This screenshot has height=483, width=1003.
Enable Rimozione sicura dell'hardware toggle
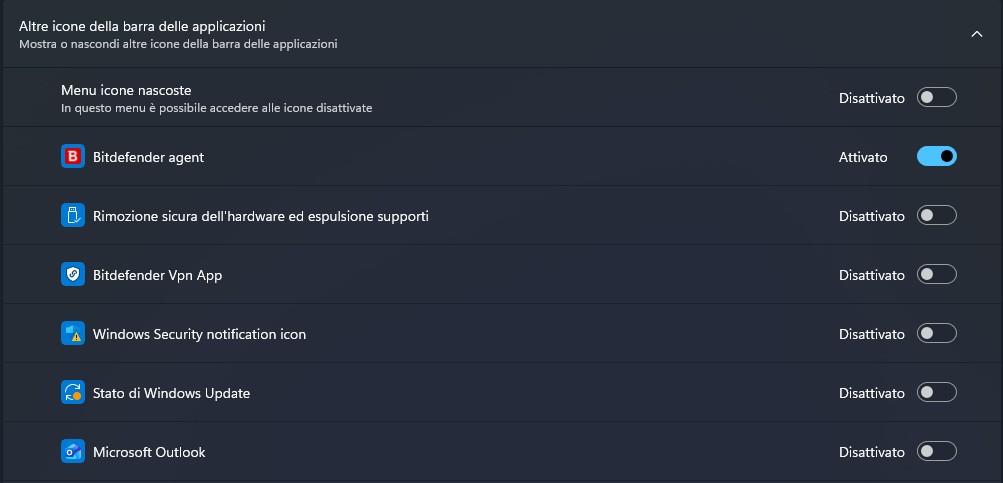(x=937, y=216)
